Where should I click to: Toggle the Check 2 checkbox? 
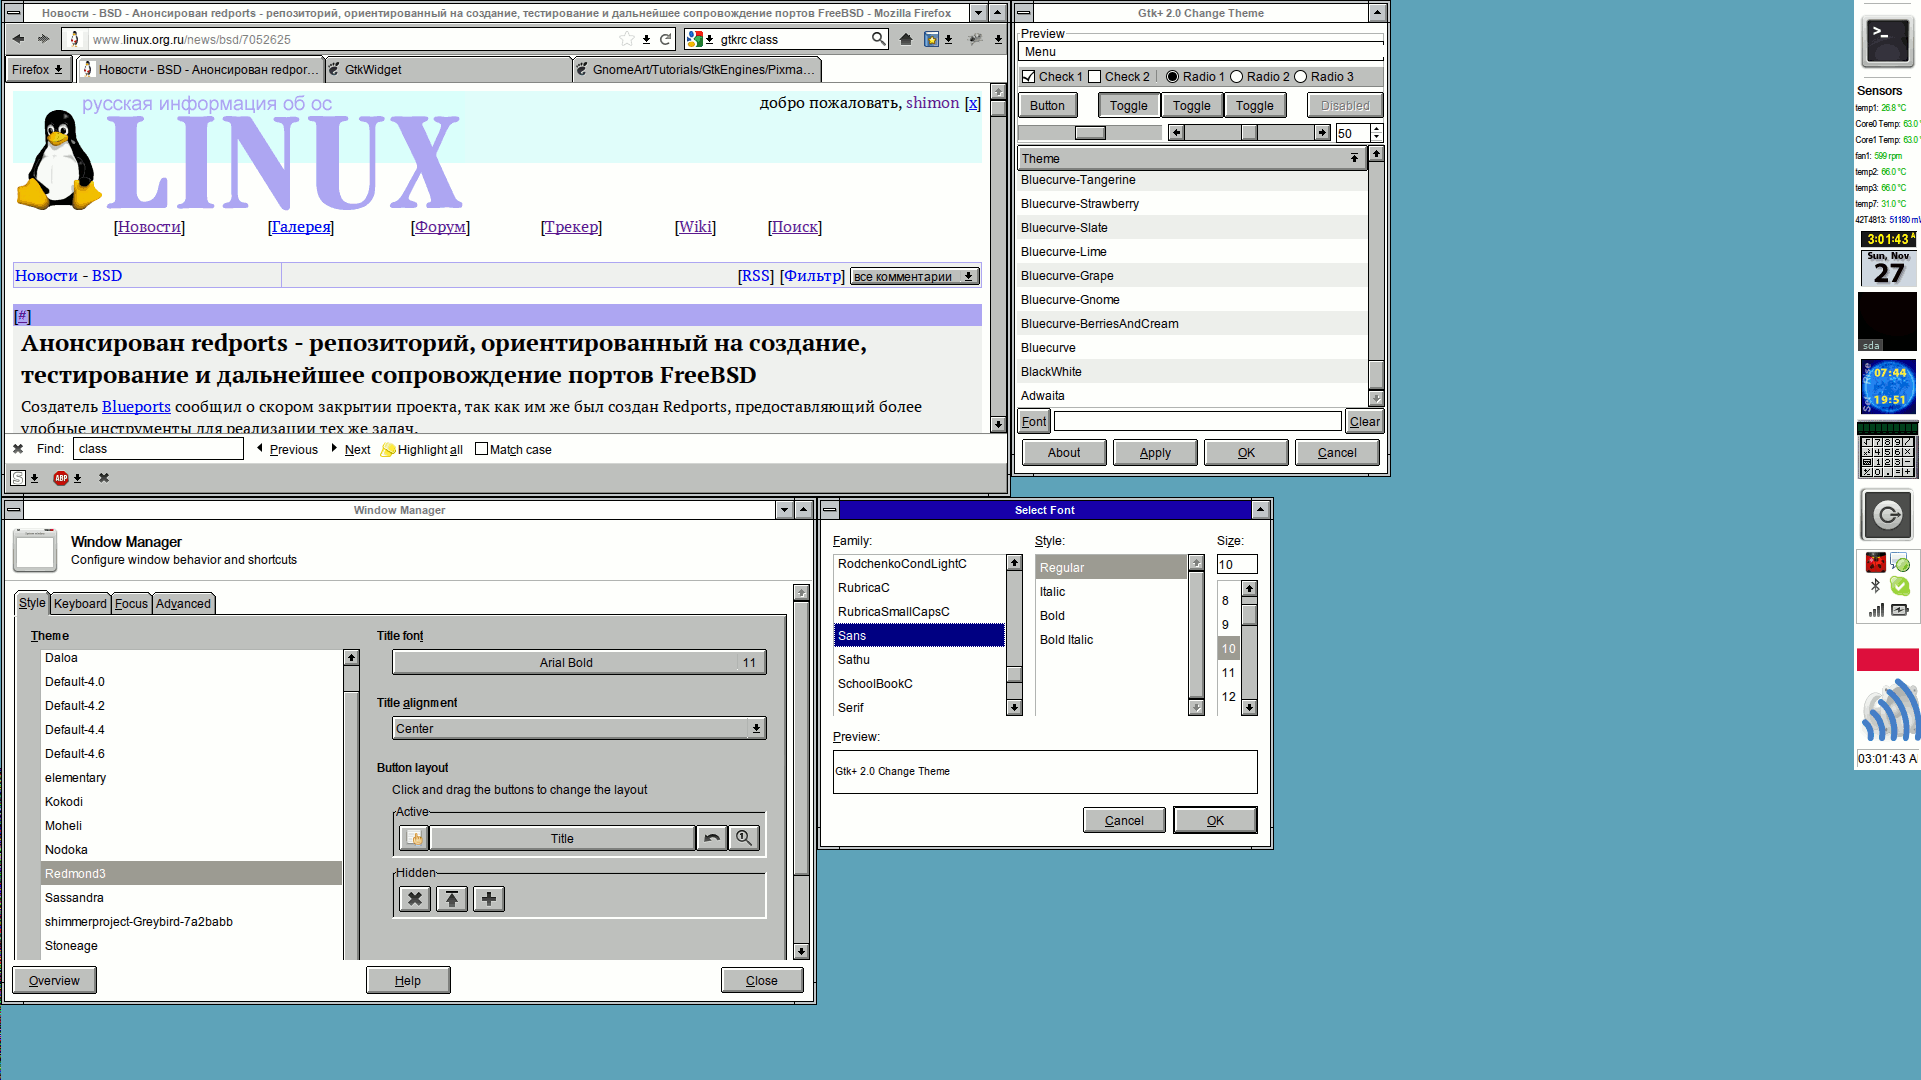pos(1094,77)
